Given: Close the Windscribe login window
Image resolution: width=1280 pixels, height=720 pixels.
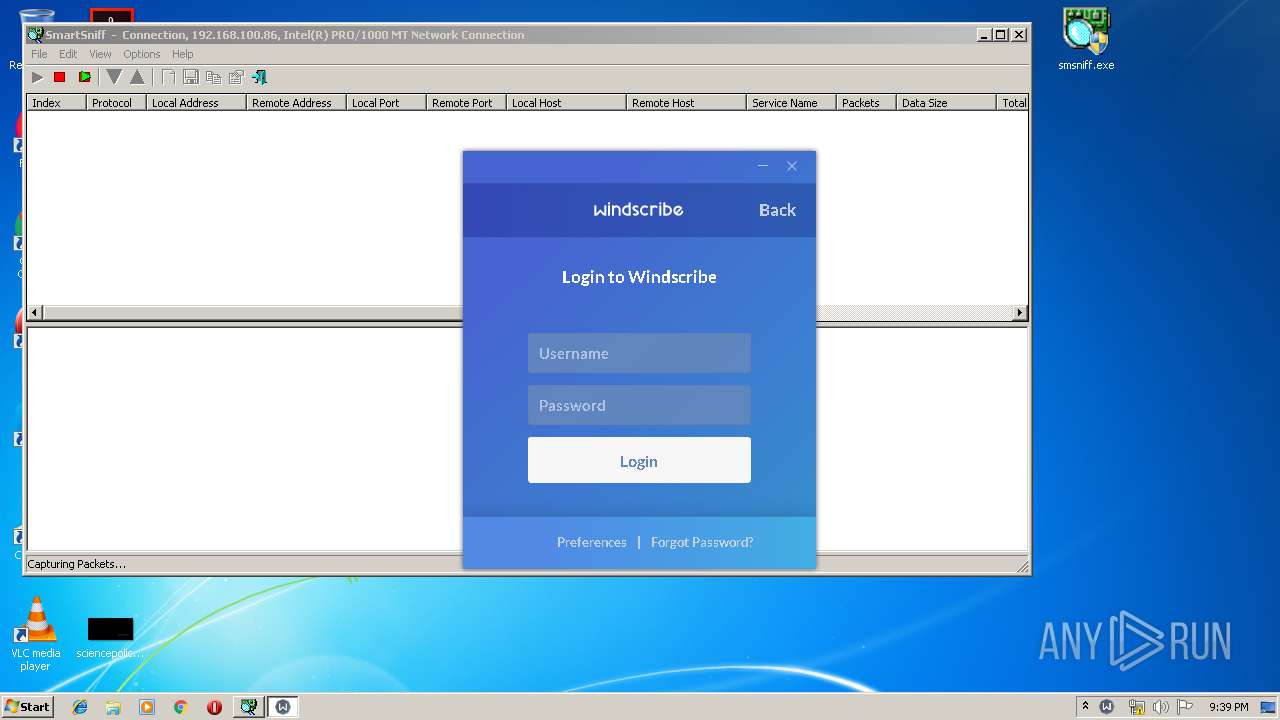Looking at the screenshot, I should click(x=792, y=166).
